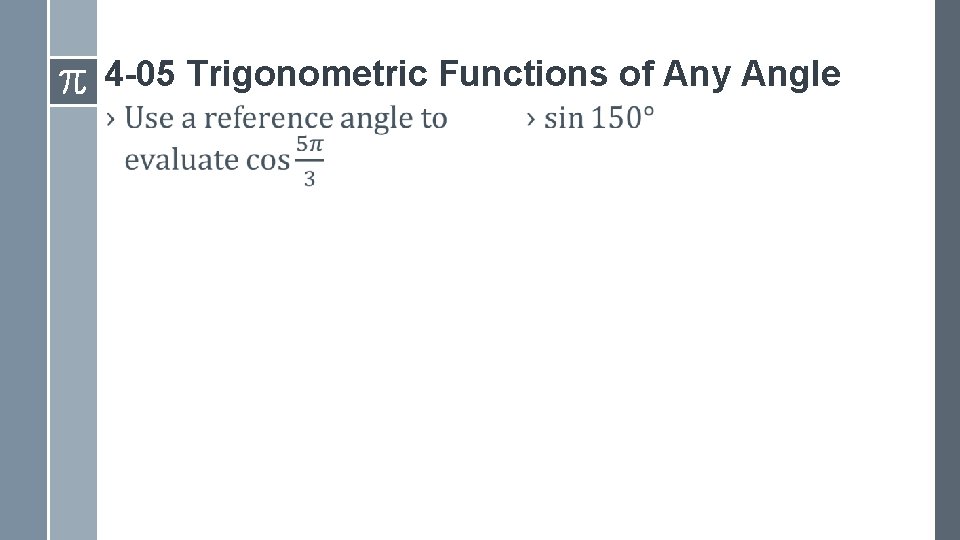Click the pi symbol icon
This screenshot has height=540, width=960.
point(73,80)
